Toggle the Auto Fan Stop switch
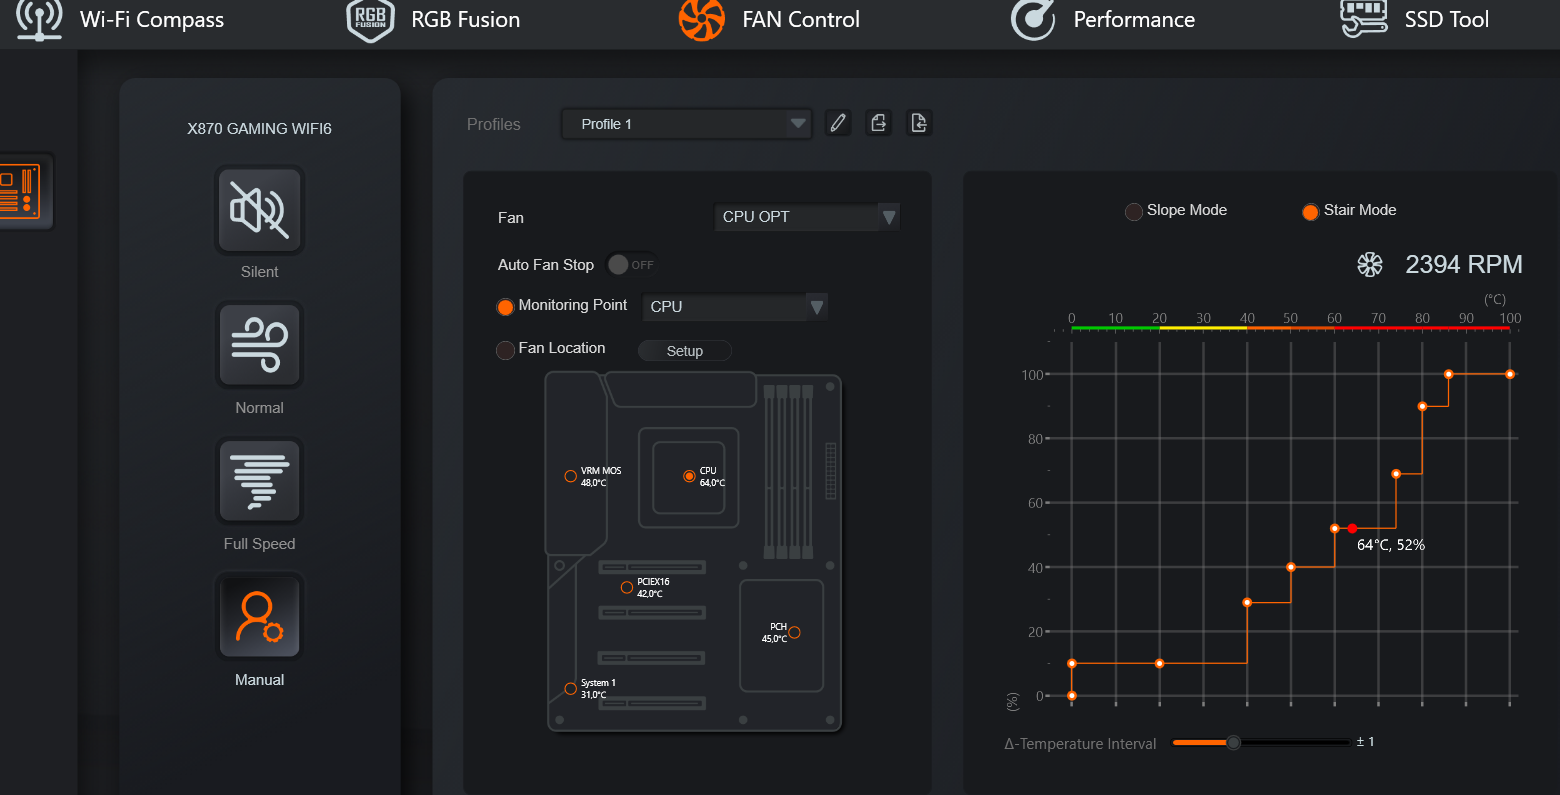 click(630, 265)
